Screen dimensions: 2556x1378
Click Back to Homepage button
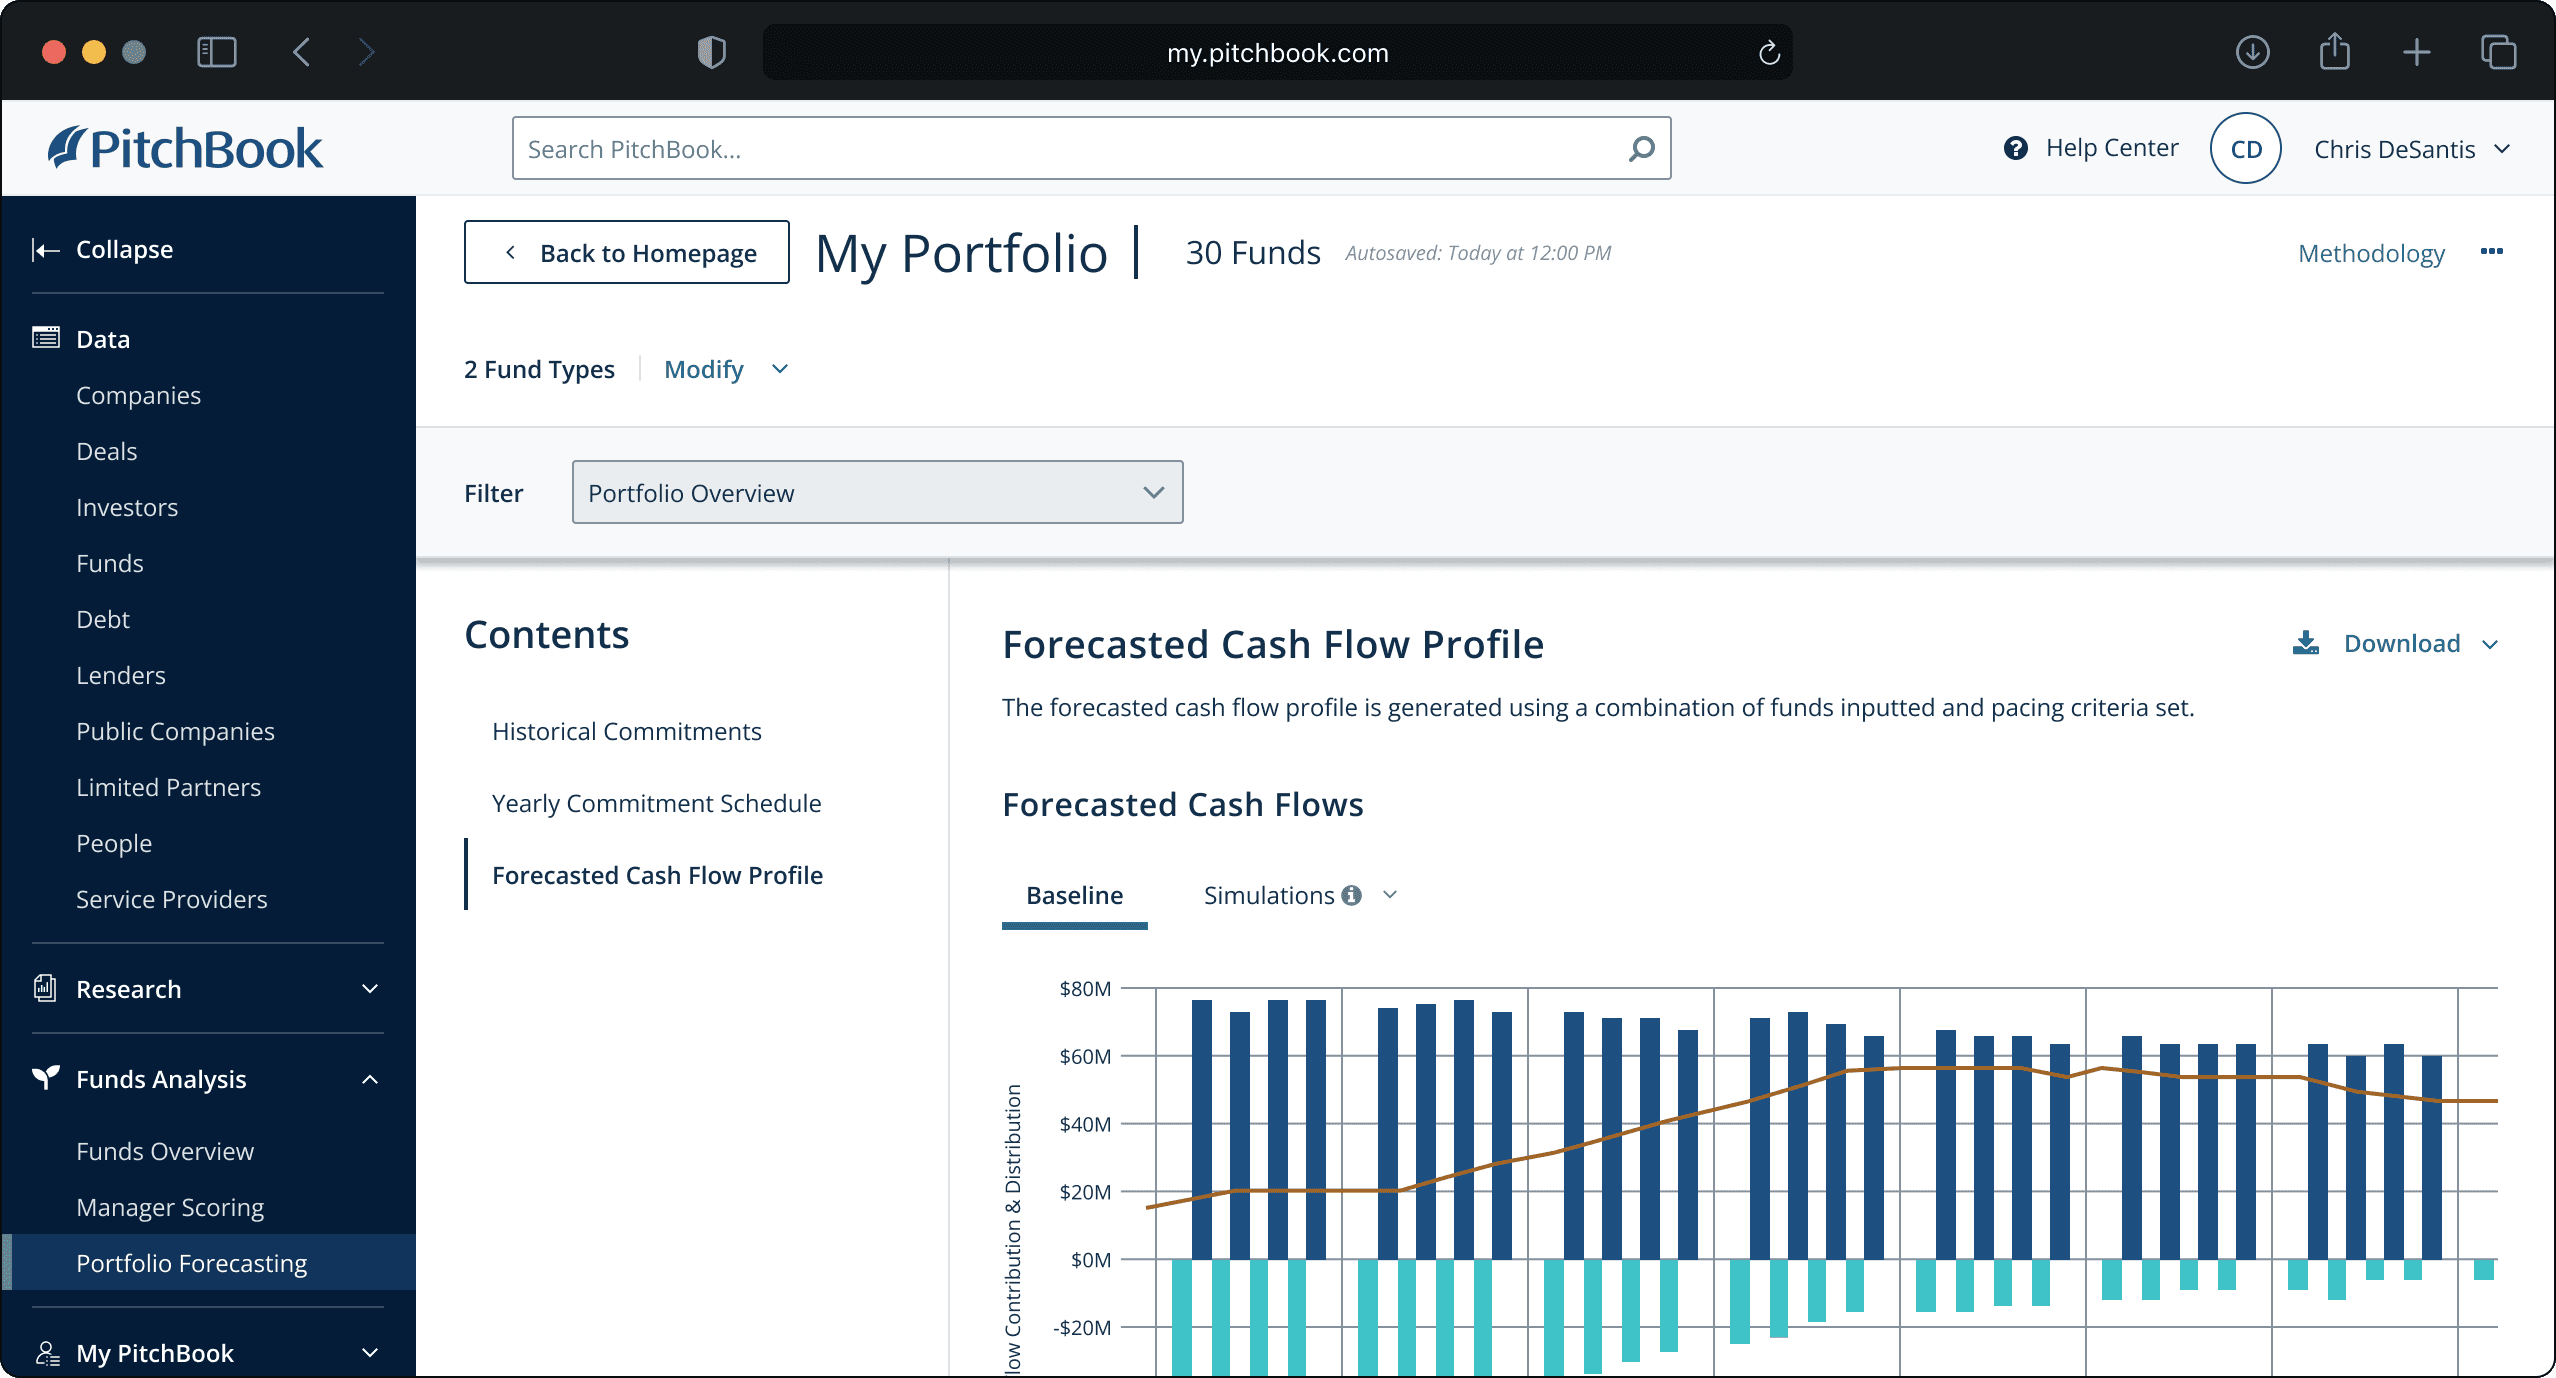click(x=627, y=253)
